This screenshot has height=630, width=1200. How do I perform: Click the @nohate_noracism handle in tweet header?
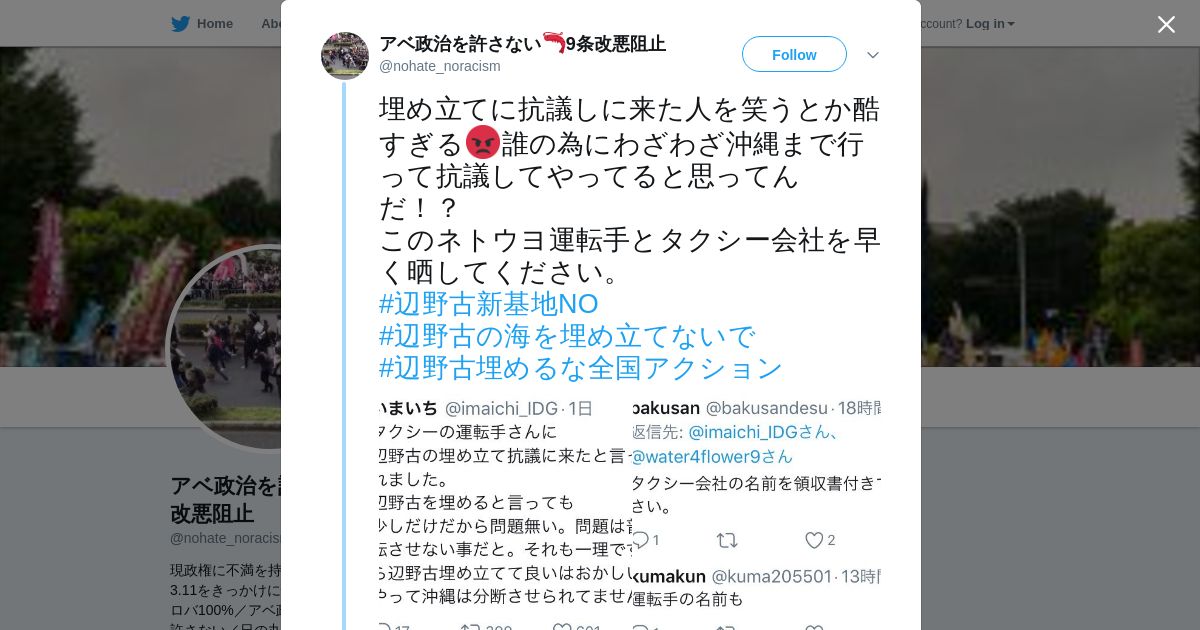tap(440, 66)
